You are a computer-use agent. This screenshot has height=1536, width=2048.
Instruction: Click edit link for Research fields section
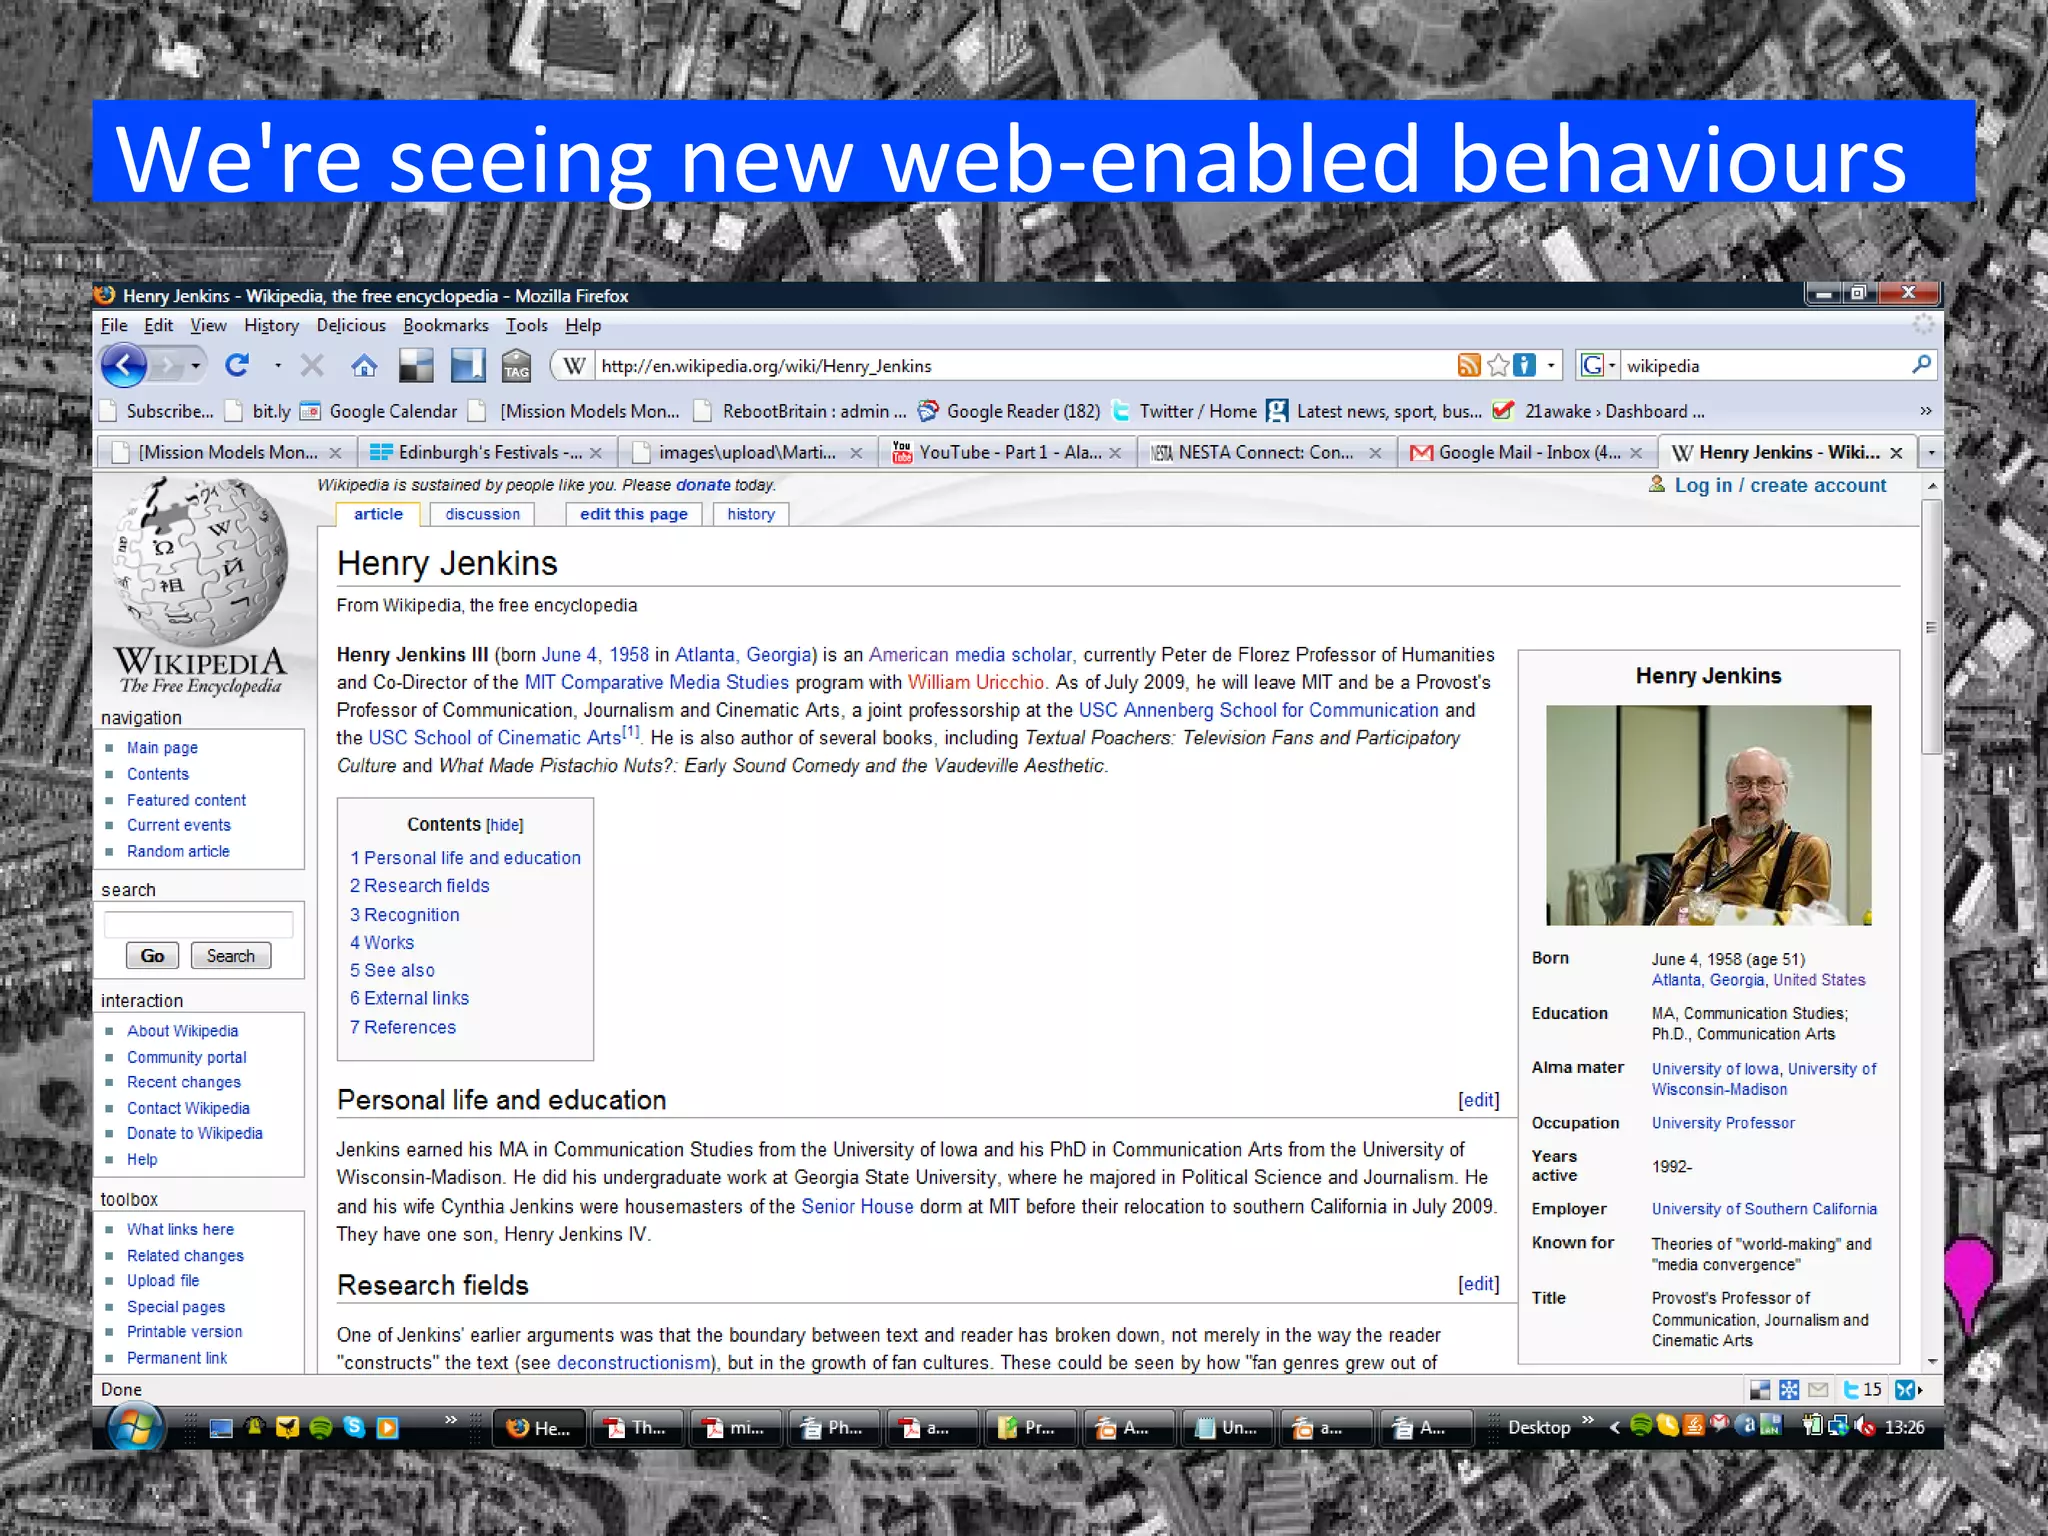point(1478,1284)
